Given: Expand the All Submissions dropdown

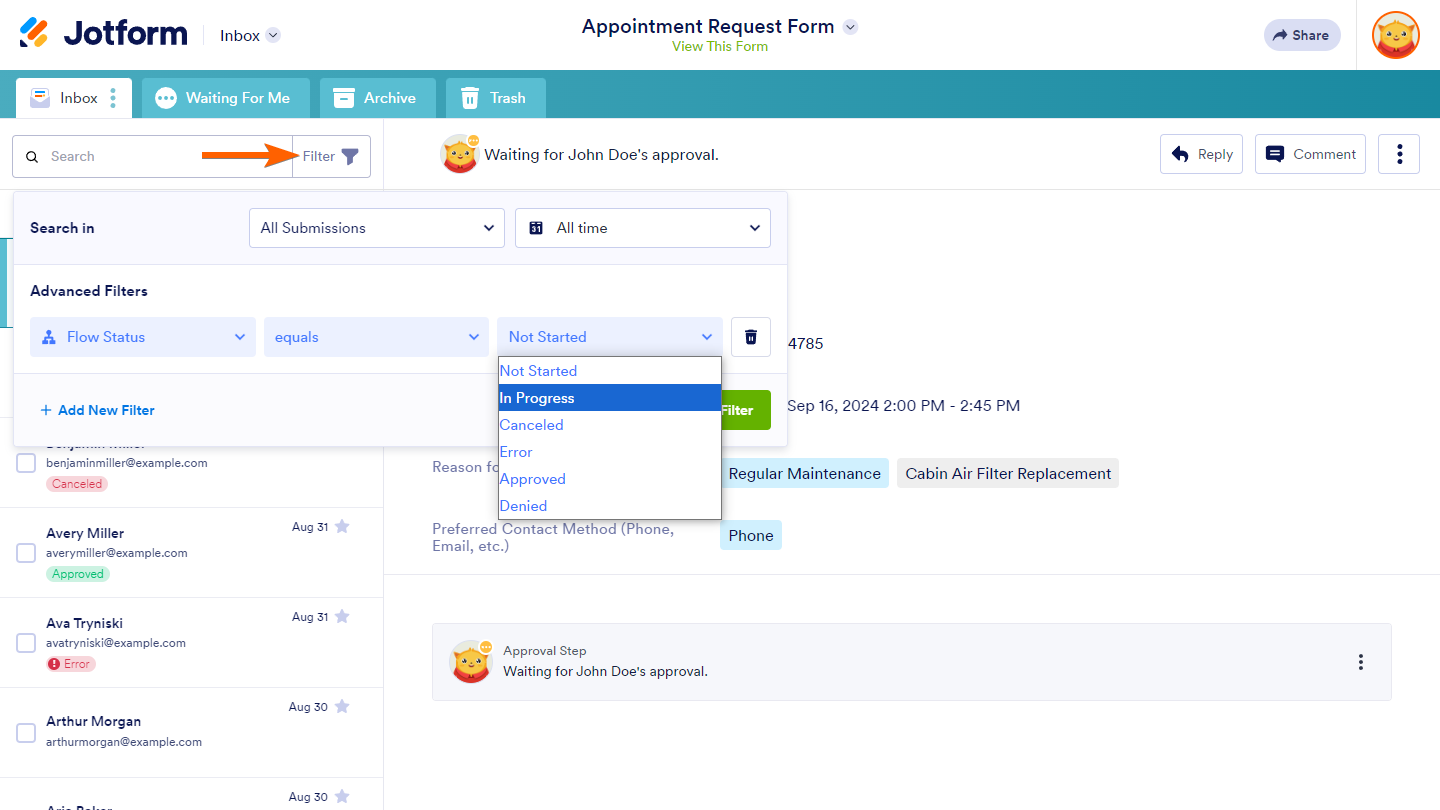Looking at the screenshot, I should (377, 228).
